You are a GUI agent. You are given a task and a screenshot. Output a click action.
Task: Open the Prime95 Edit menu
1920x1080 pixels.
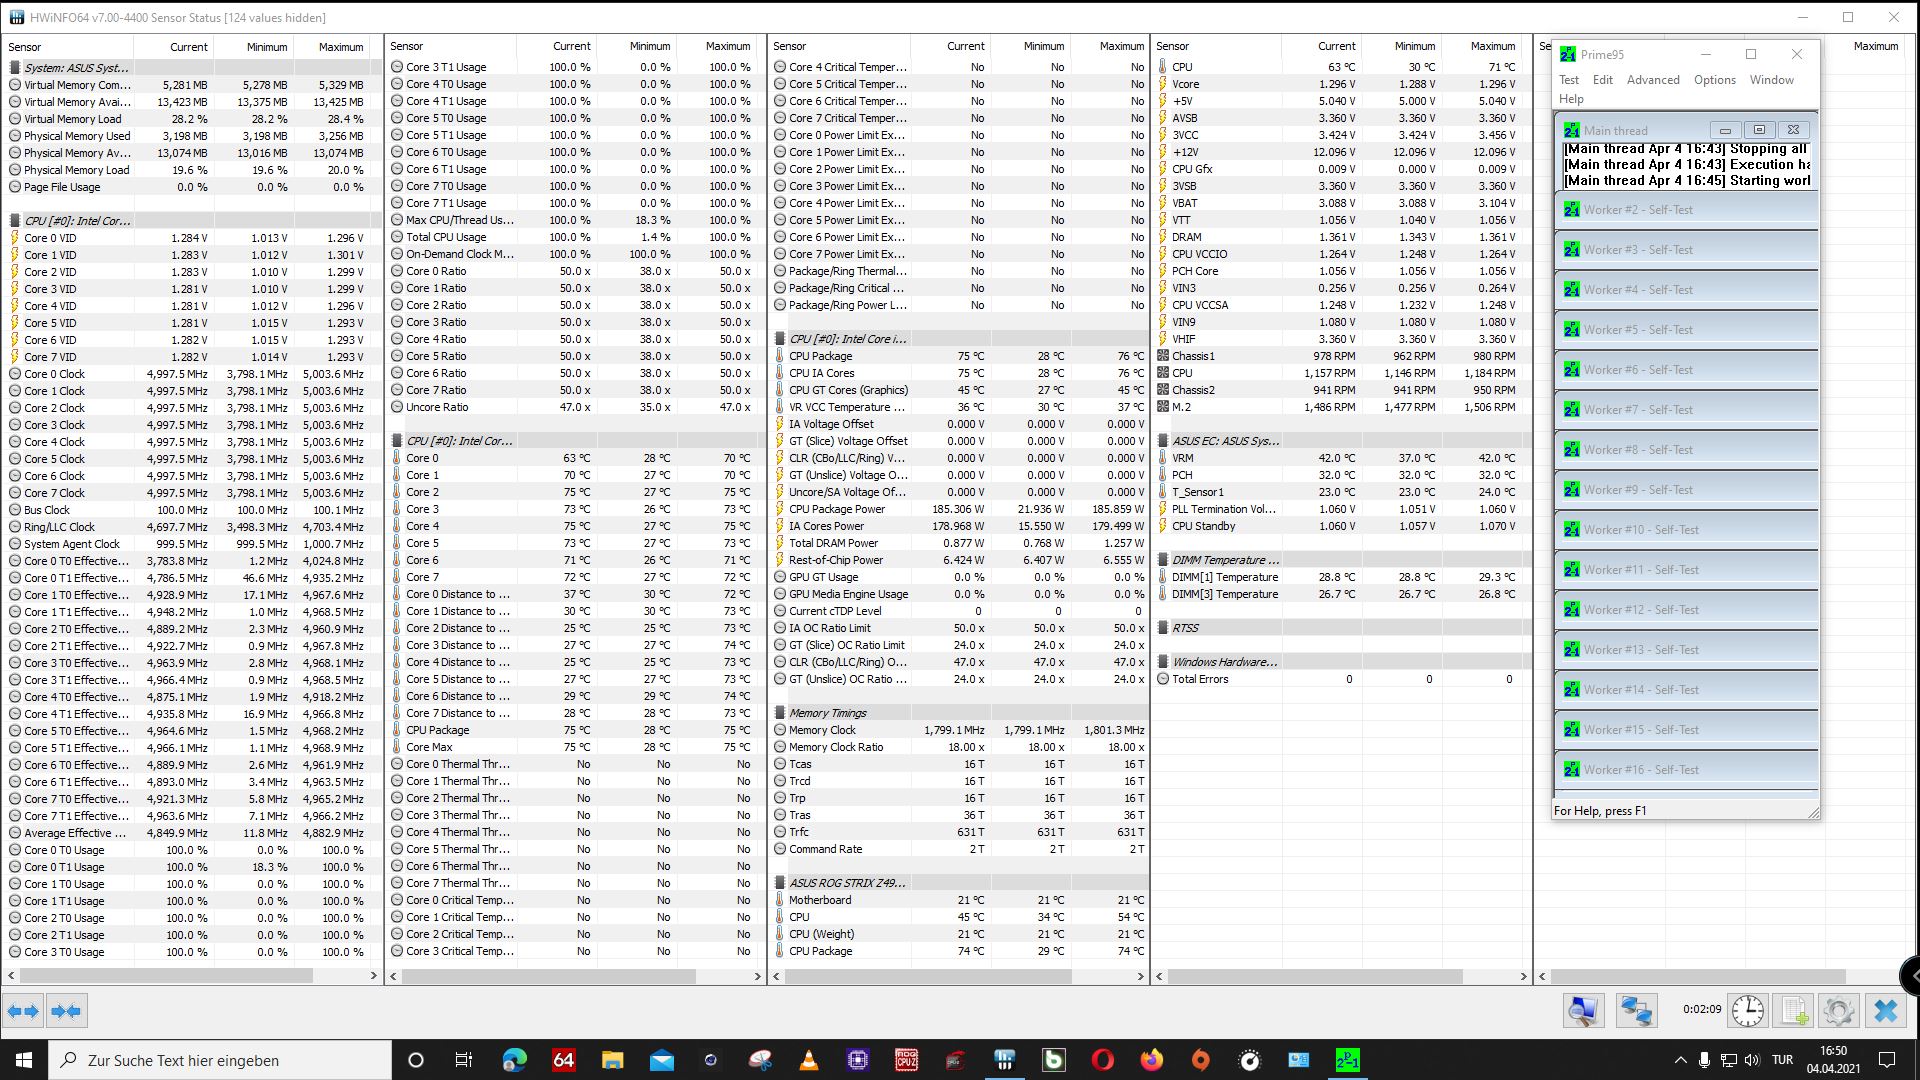pyautogui.click(x=1602, y=80)
